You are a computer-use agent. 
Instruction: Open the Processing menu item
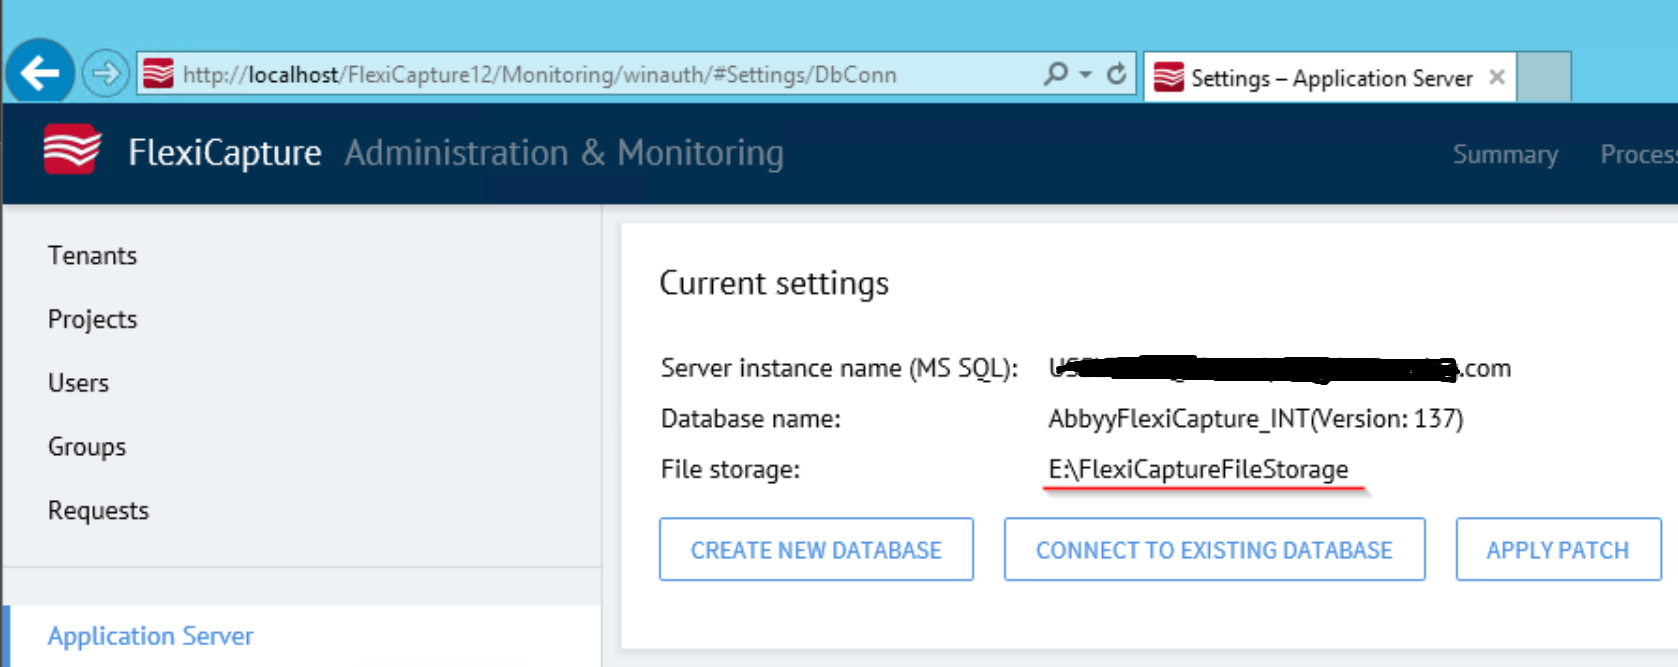(x=1638, y=154)
